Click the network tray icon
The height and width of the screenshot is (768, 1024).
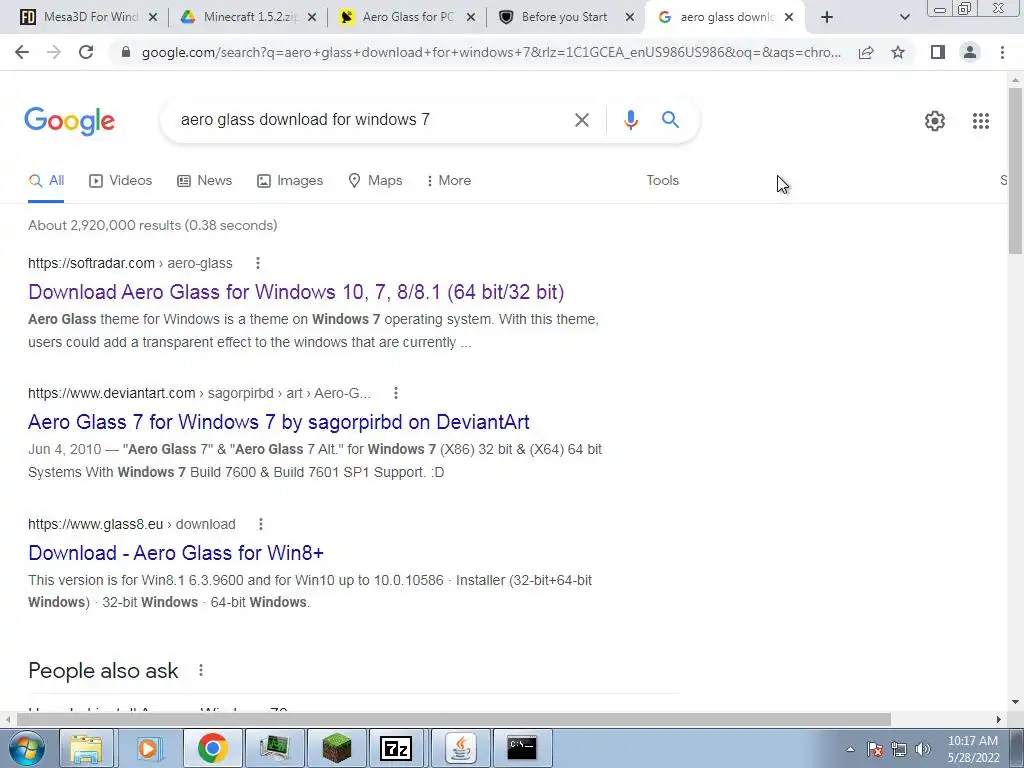coord(899,749)
